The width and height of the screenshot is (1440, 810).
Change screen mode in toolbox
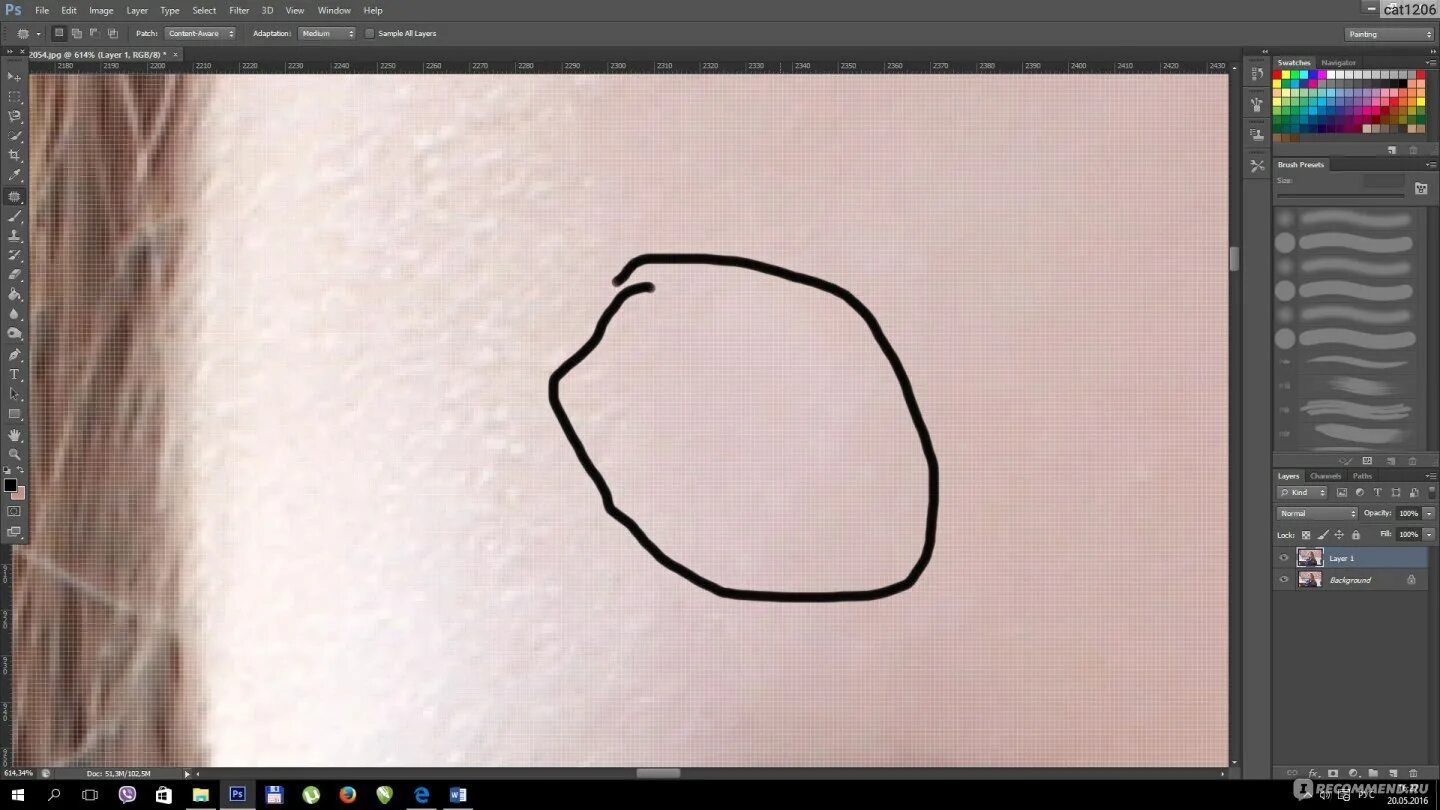pyautogui.click(x=14, y=532)
